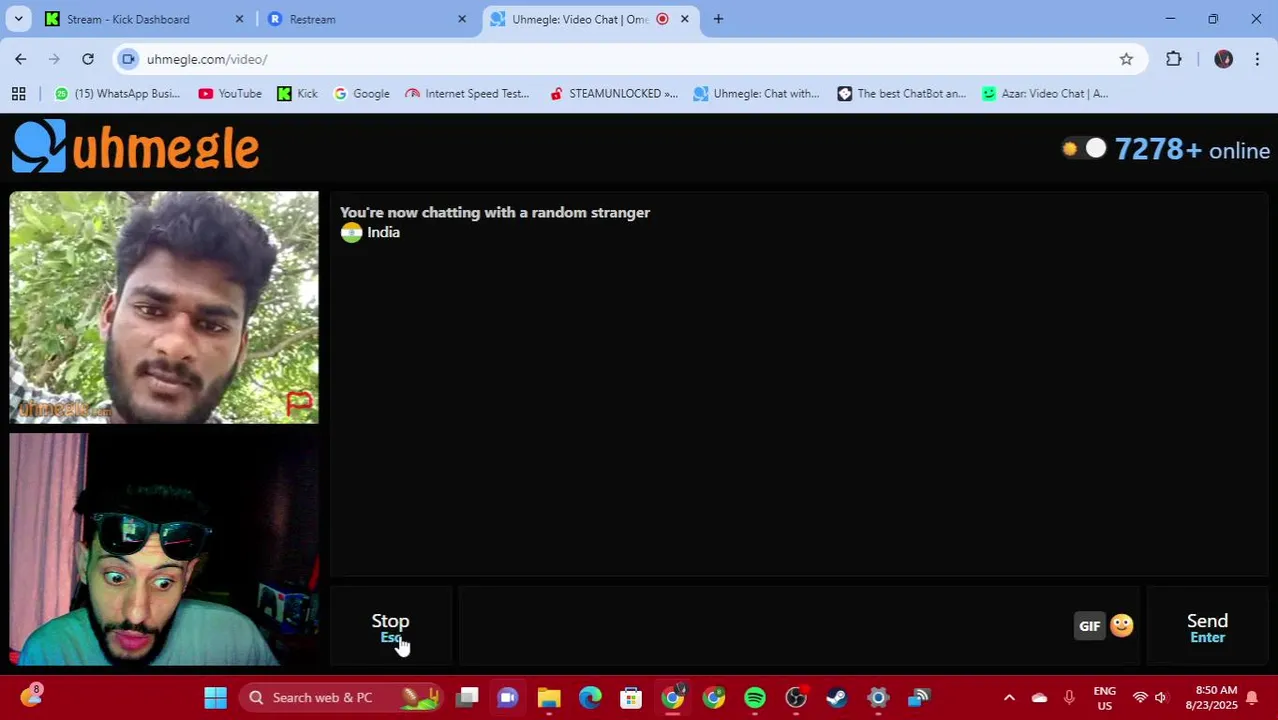
Task: Toggle the dark/light mode switch
Action: point(1084,149)
